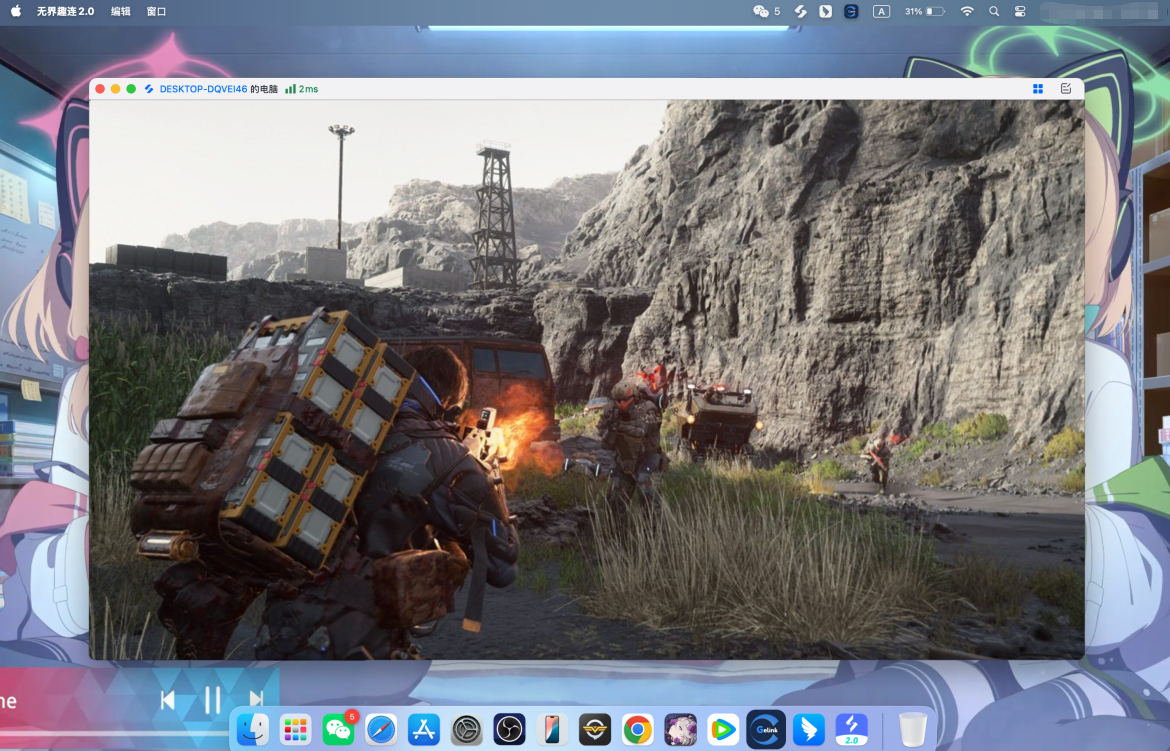Click the remote desktop game video area
The width and height of the screenshot is (1170, 751).
[x=586, y=379]
